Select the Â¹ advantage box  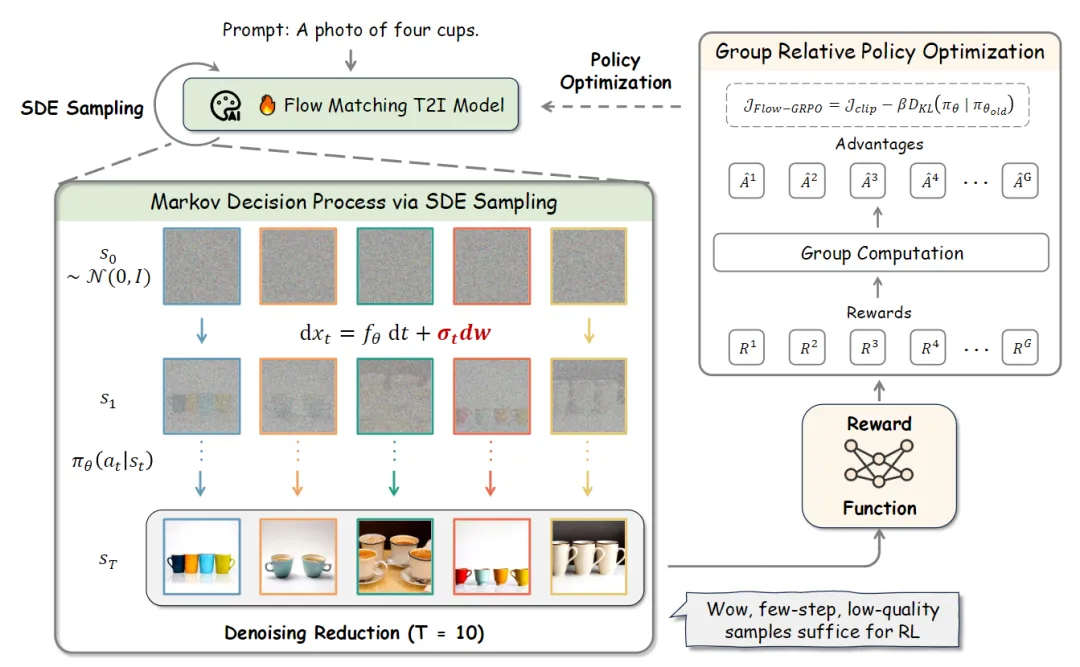[x=747, y=181]
